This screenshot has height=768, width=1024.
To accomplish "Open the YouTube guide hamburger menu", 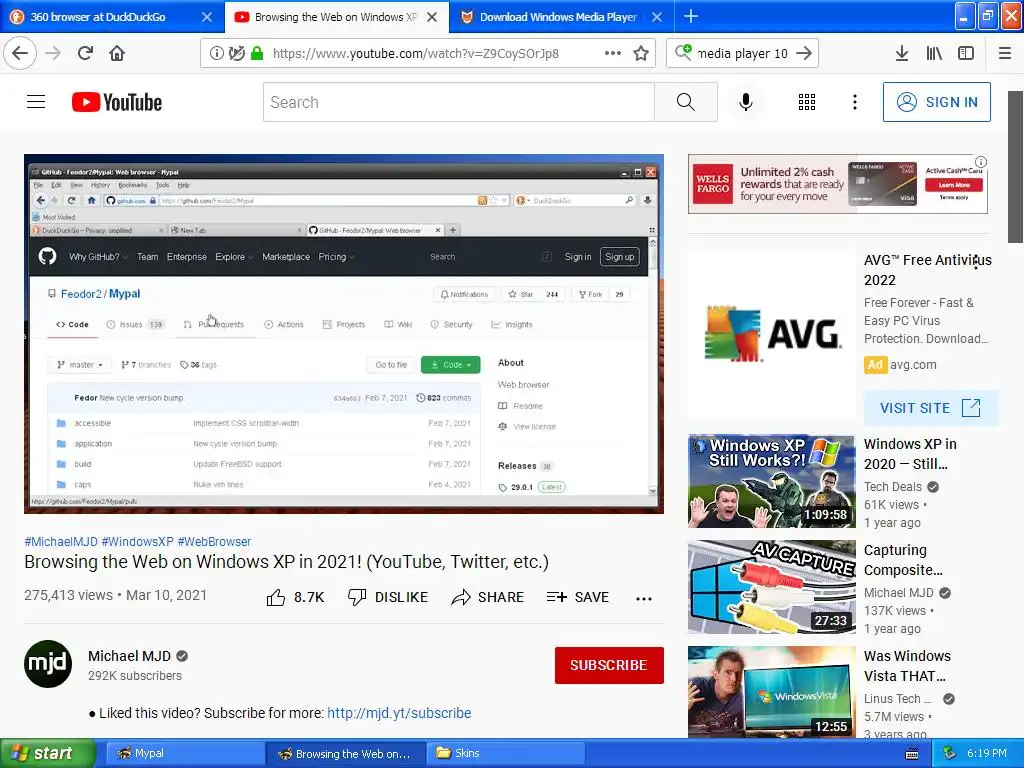I will (x=36, y=102).
